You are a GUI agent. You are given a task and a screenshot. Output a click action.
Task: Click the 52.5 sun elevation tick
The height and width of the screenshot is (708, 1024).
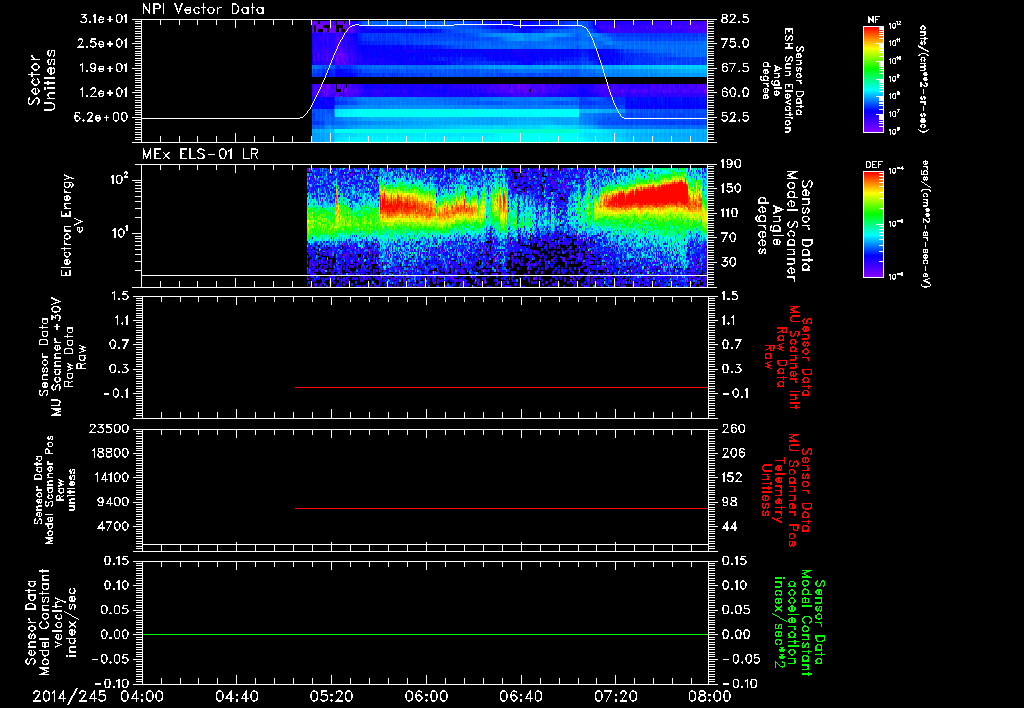(735, 117)
